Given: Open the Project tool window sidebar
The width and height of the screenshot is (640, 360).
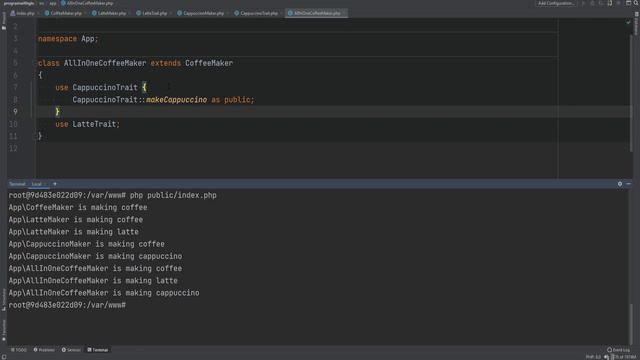Looking at the screenshot, I should [4, 20].
